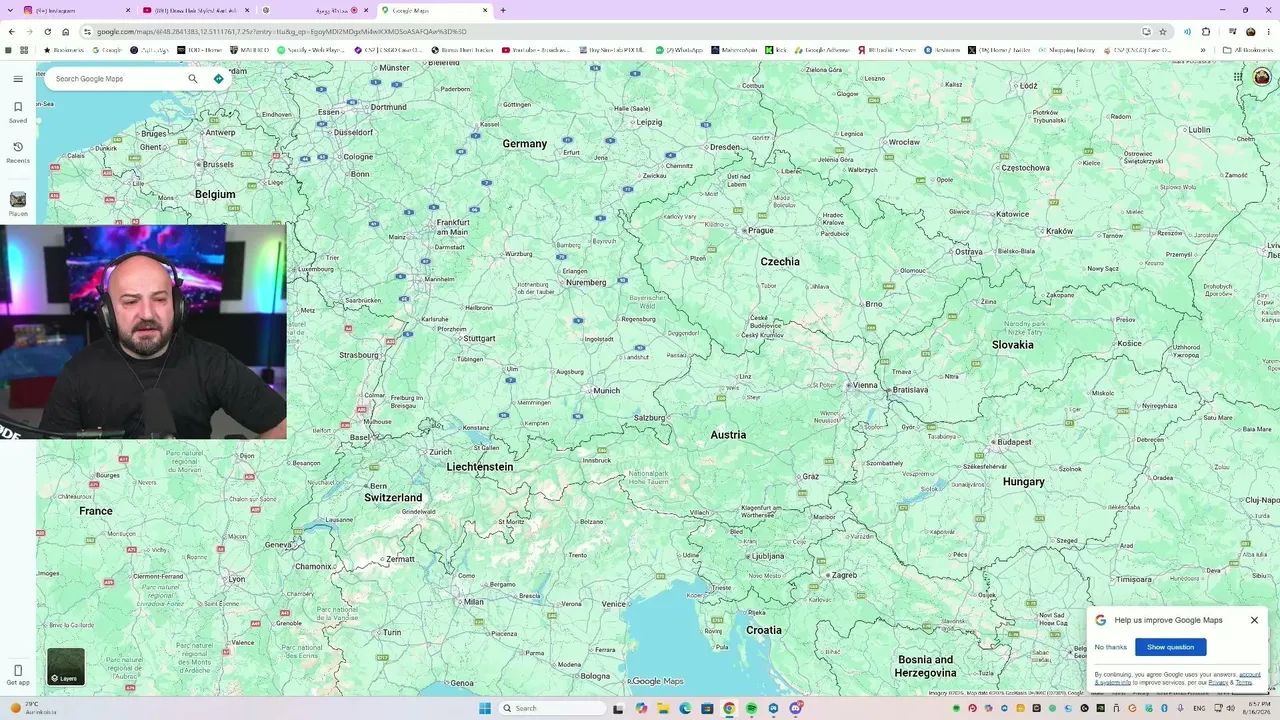Open the recent place thumbnail in sidebar

coord(18,200)
